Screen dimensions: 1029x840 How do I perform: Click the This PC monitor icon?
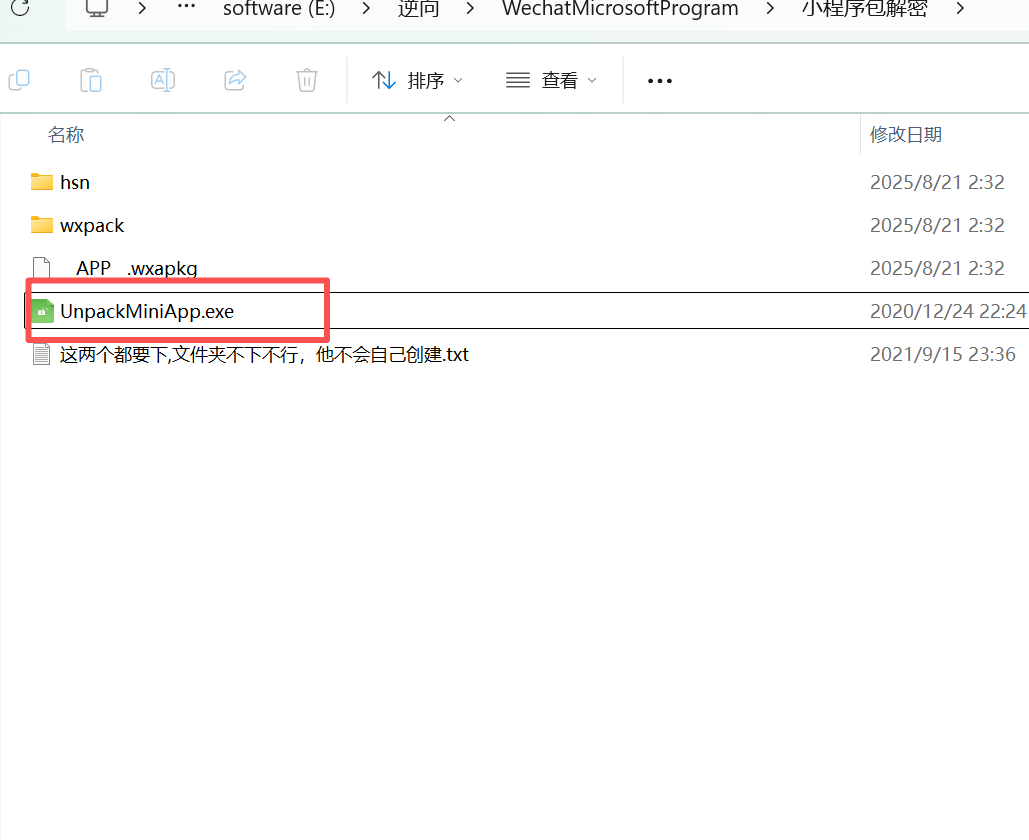point(96,8)
